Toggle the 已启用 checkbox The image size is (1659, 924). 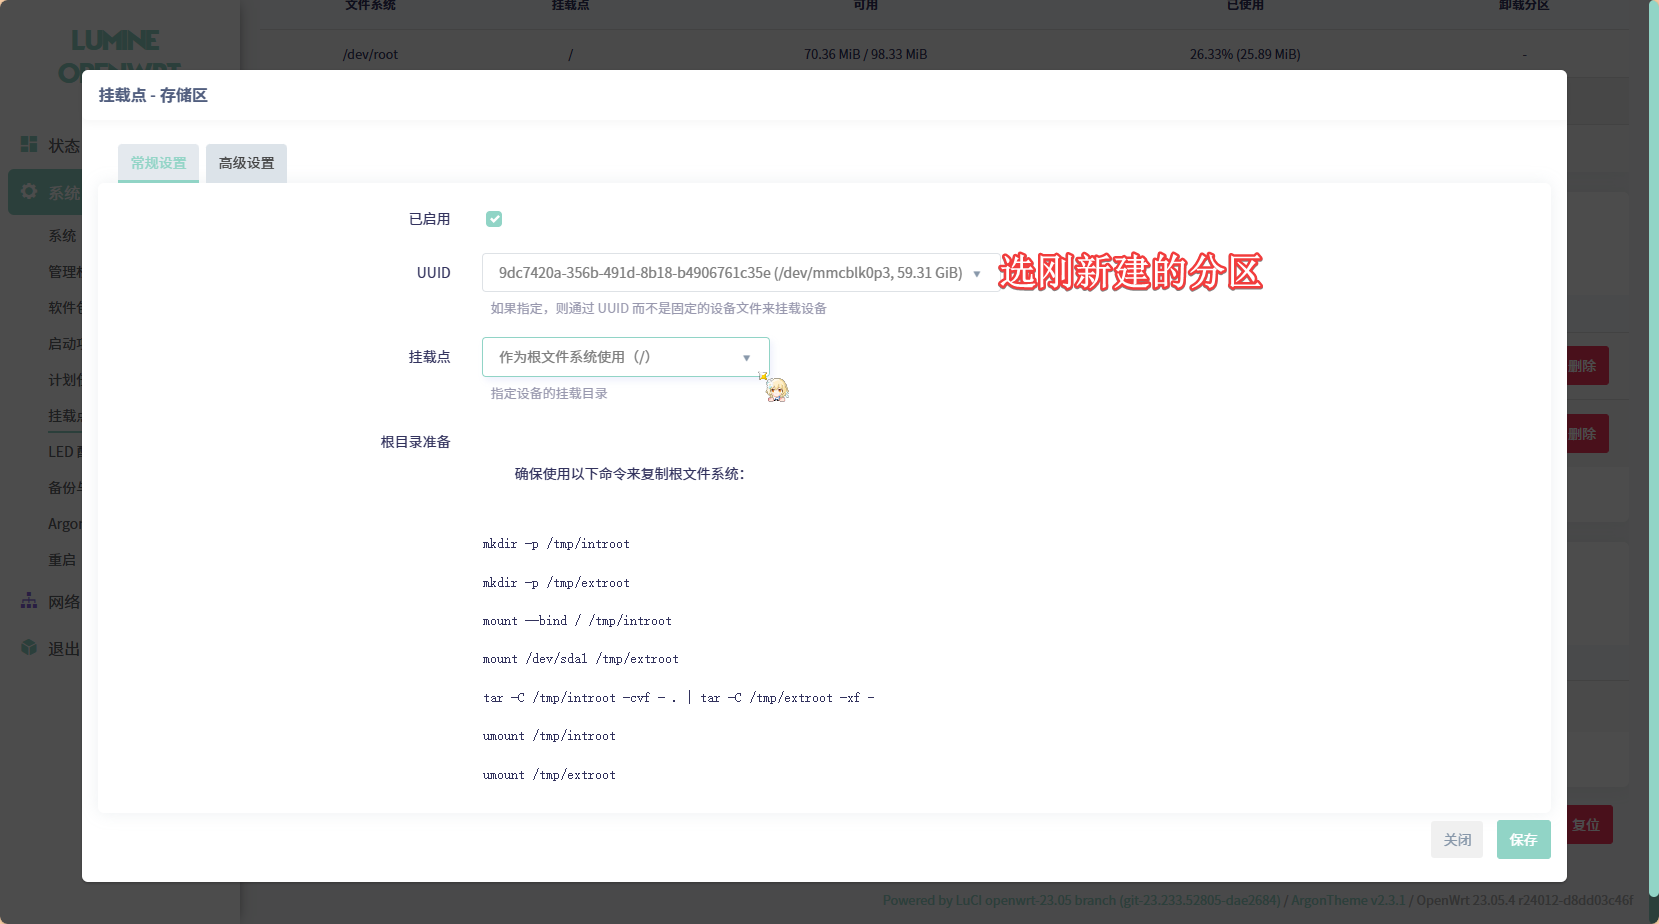pyautogui.click(x=494, y=219)
